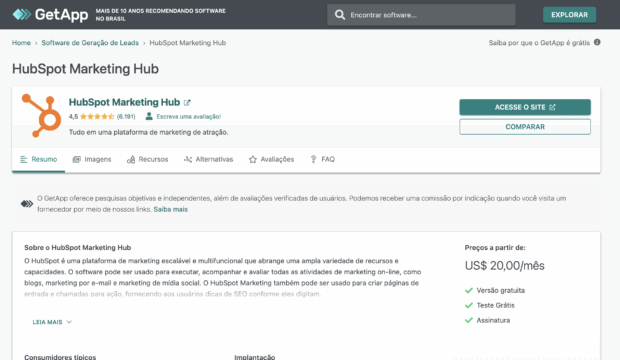620x360 pixels.
Task: Click GetApp arrows icon in disclosure notice
Action: 27,204
